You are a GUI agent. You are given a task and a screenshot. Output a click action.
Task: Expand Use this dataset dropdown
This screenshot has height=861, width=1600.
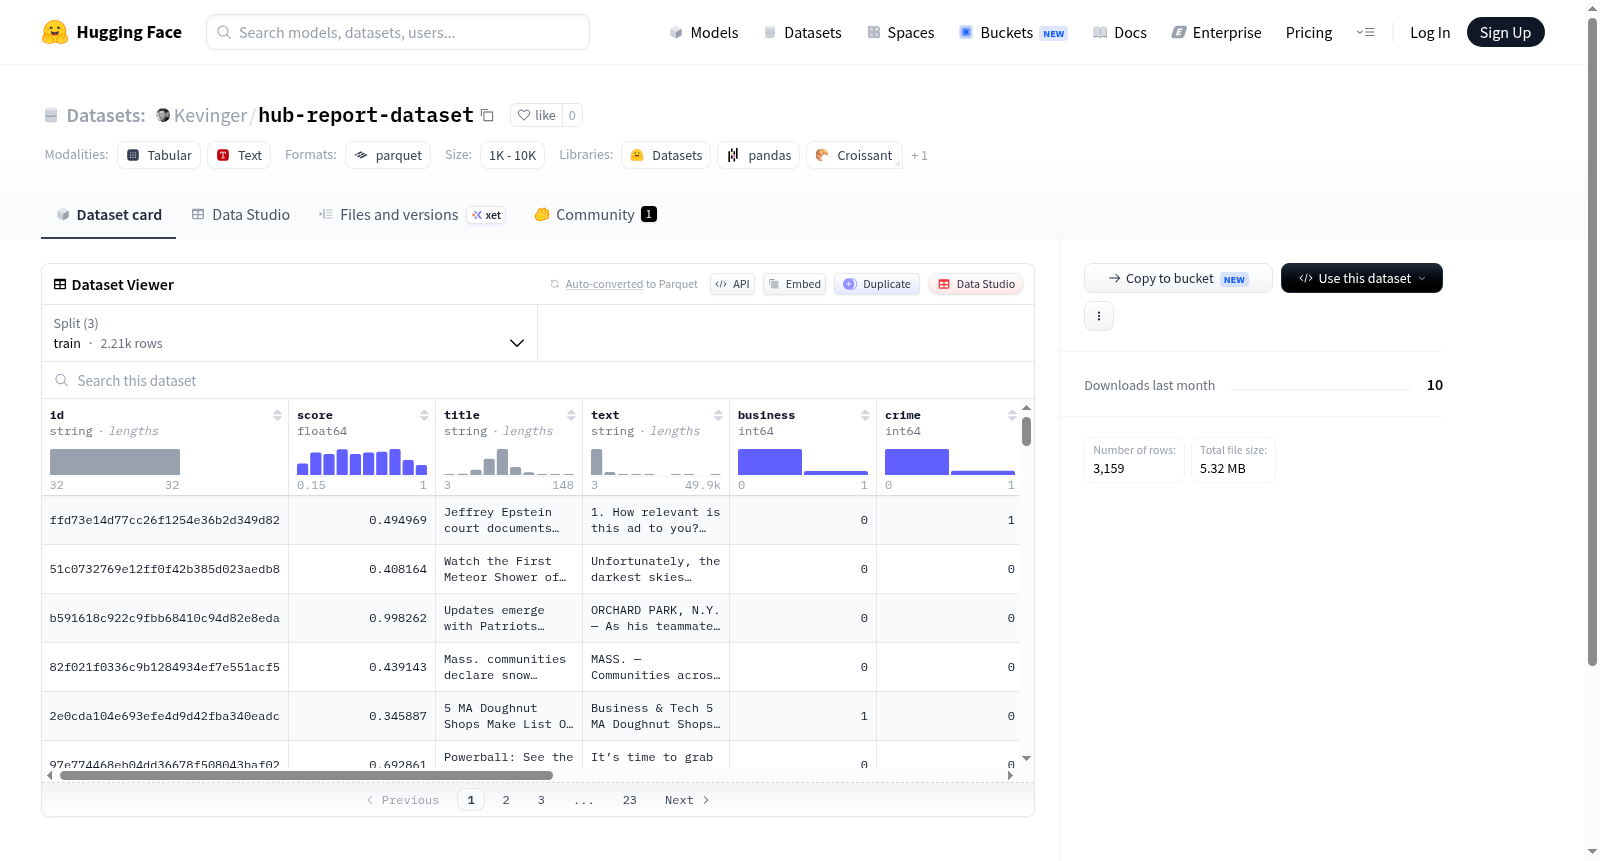coord(1362,278)
